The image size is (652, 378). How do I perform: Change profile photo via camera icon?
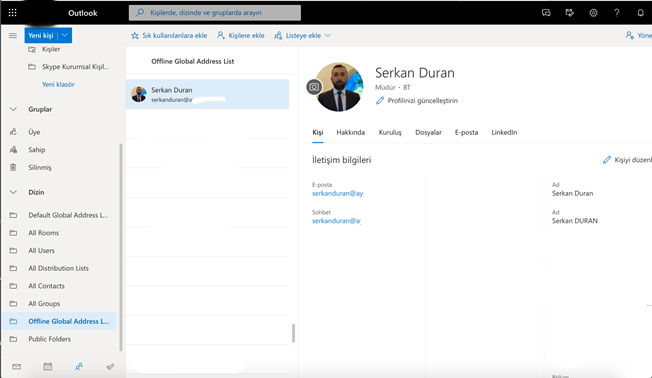click(x=314, y=87)
